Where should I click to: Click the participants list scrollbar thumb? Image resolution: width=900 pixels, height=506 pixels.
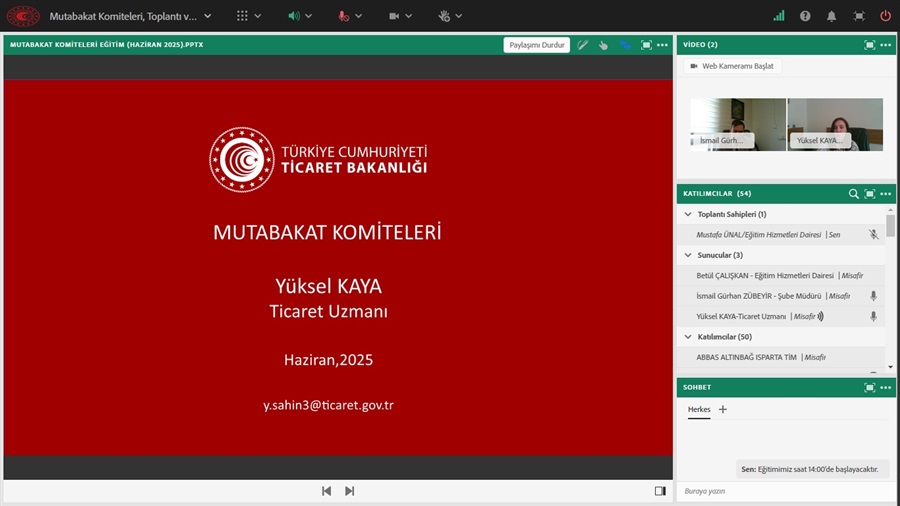click(890, 225)
